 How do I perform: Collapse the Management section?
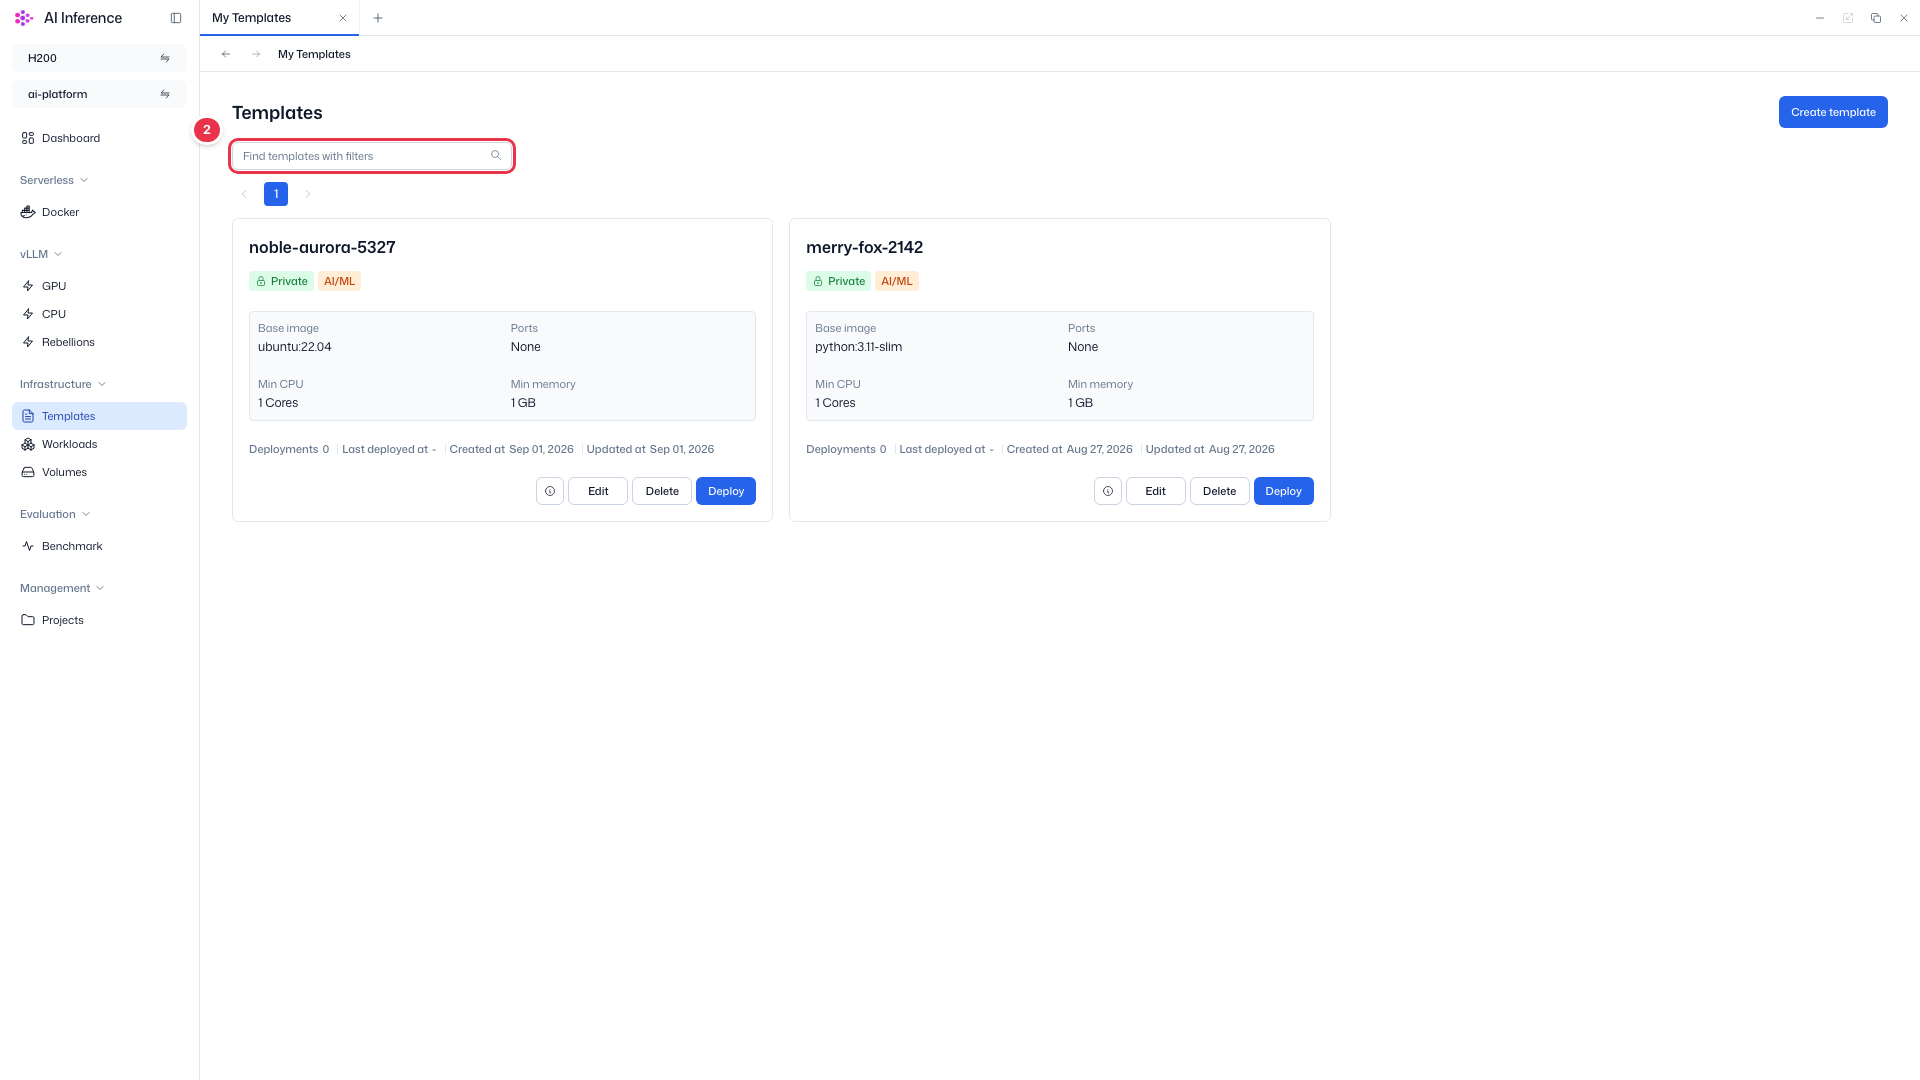[x=62, y=588]
